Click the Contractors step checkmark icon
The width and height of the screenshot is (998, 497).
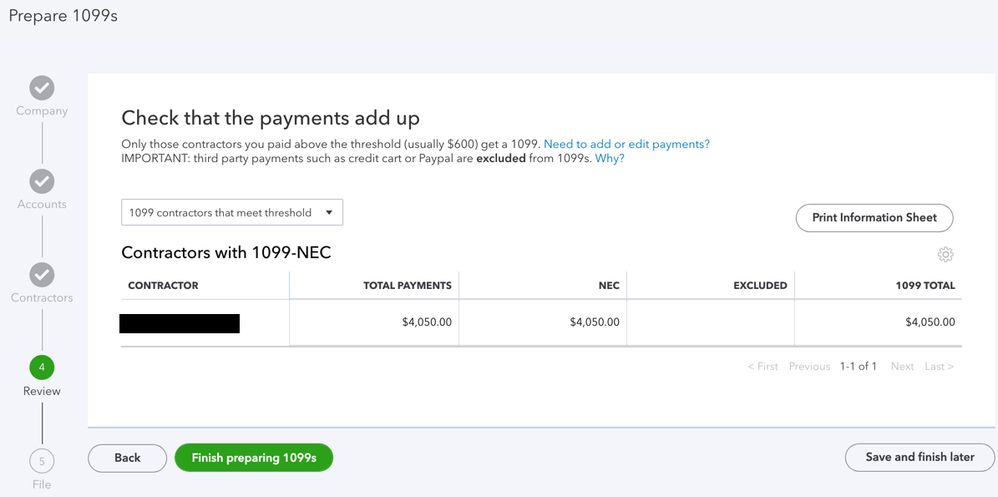pos(42,274)
